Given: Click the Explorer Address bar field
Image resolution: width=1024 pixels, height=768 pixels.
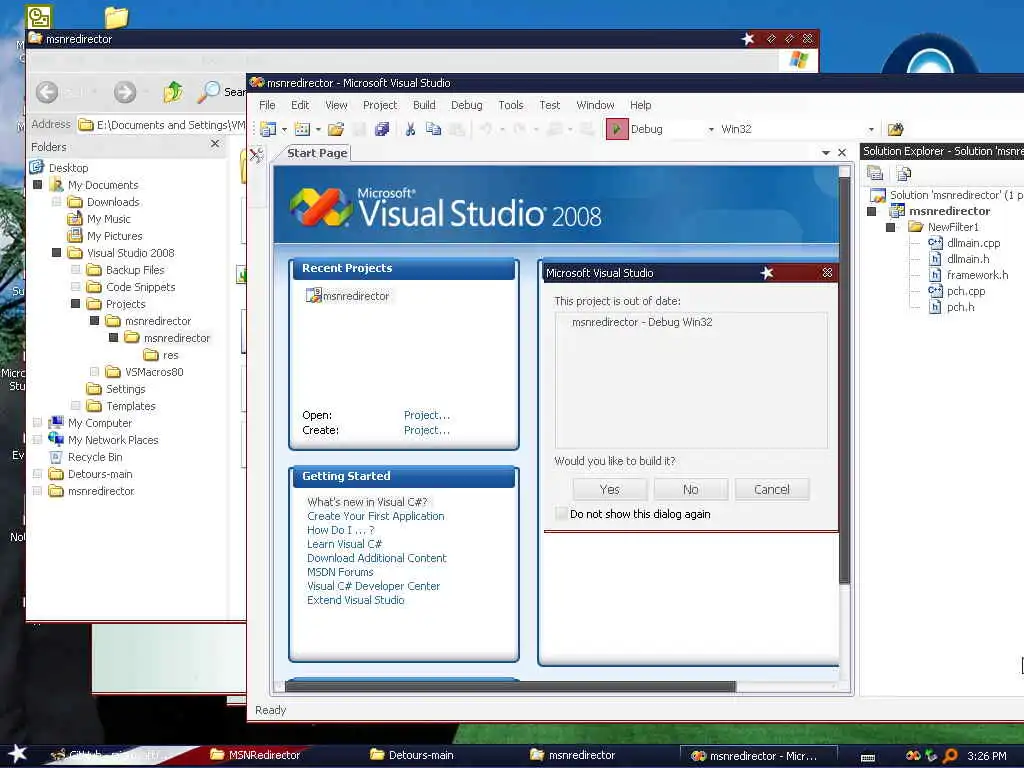Looking at the screenshot, I should click(x=161, y=124).
